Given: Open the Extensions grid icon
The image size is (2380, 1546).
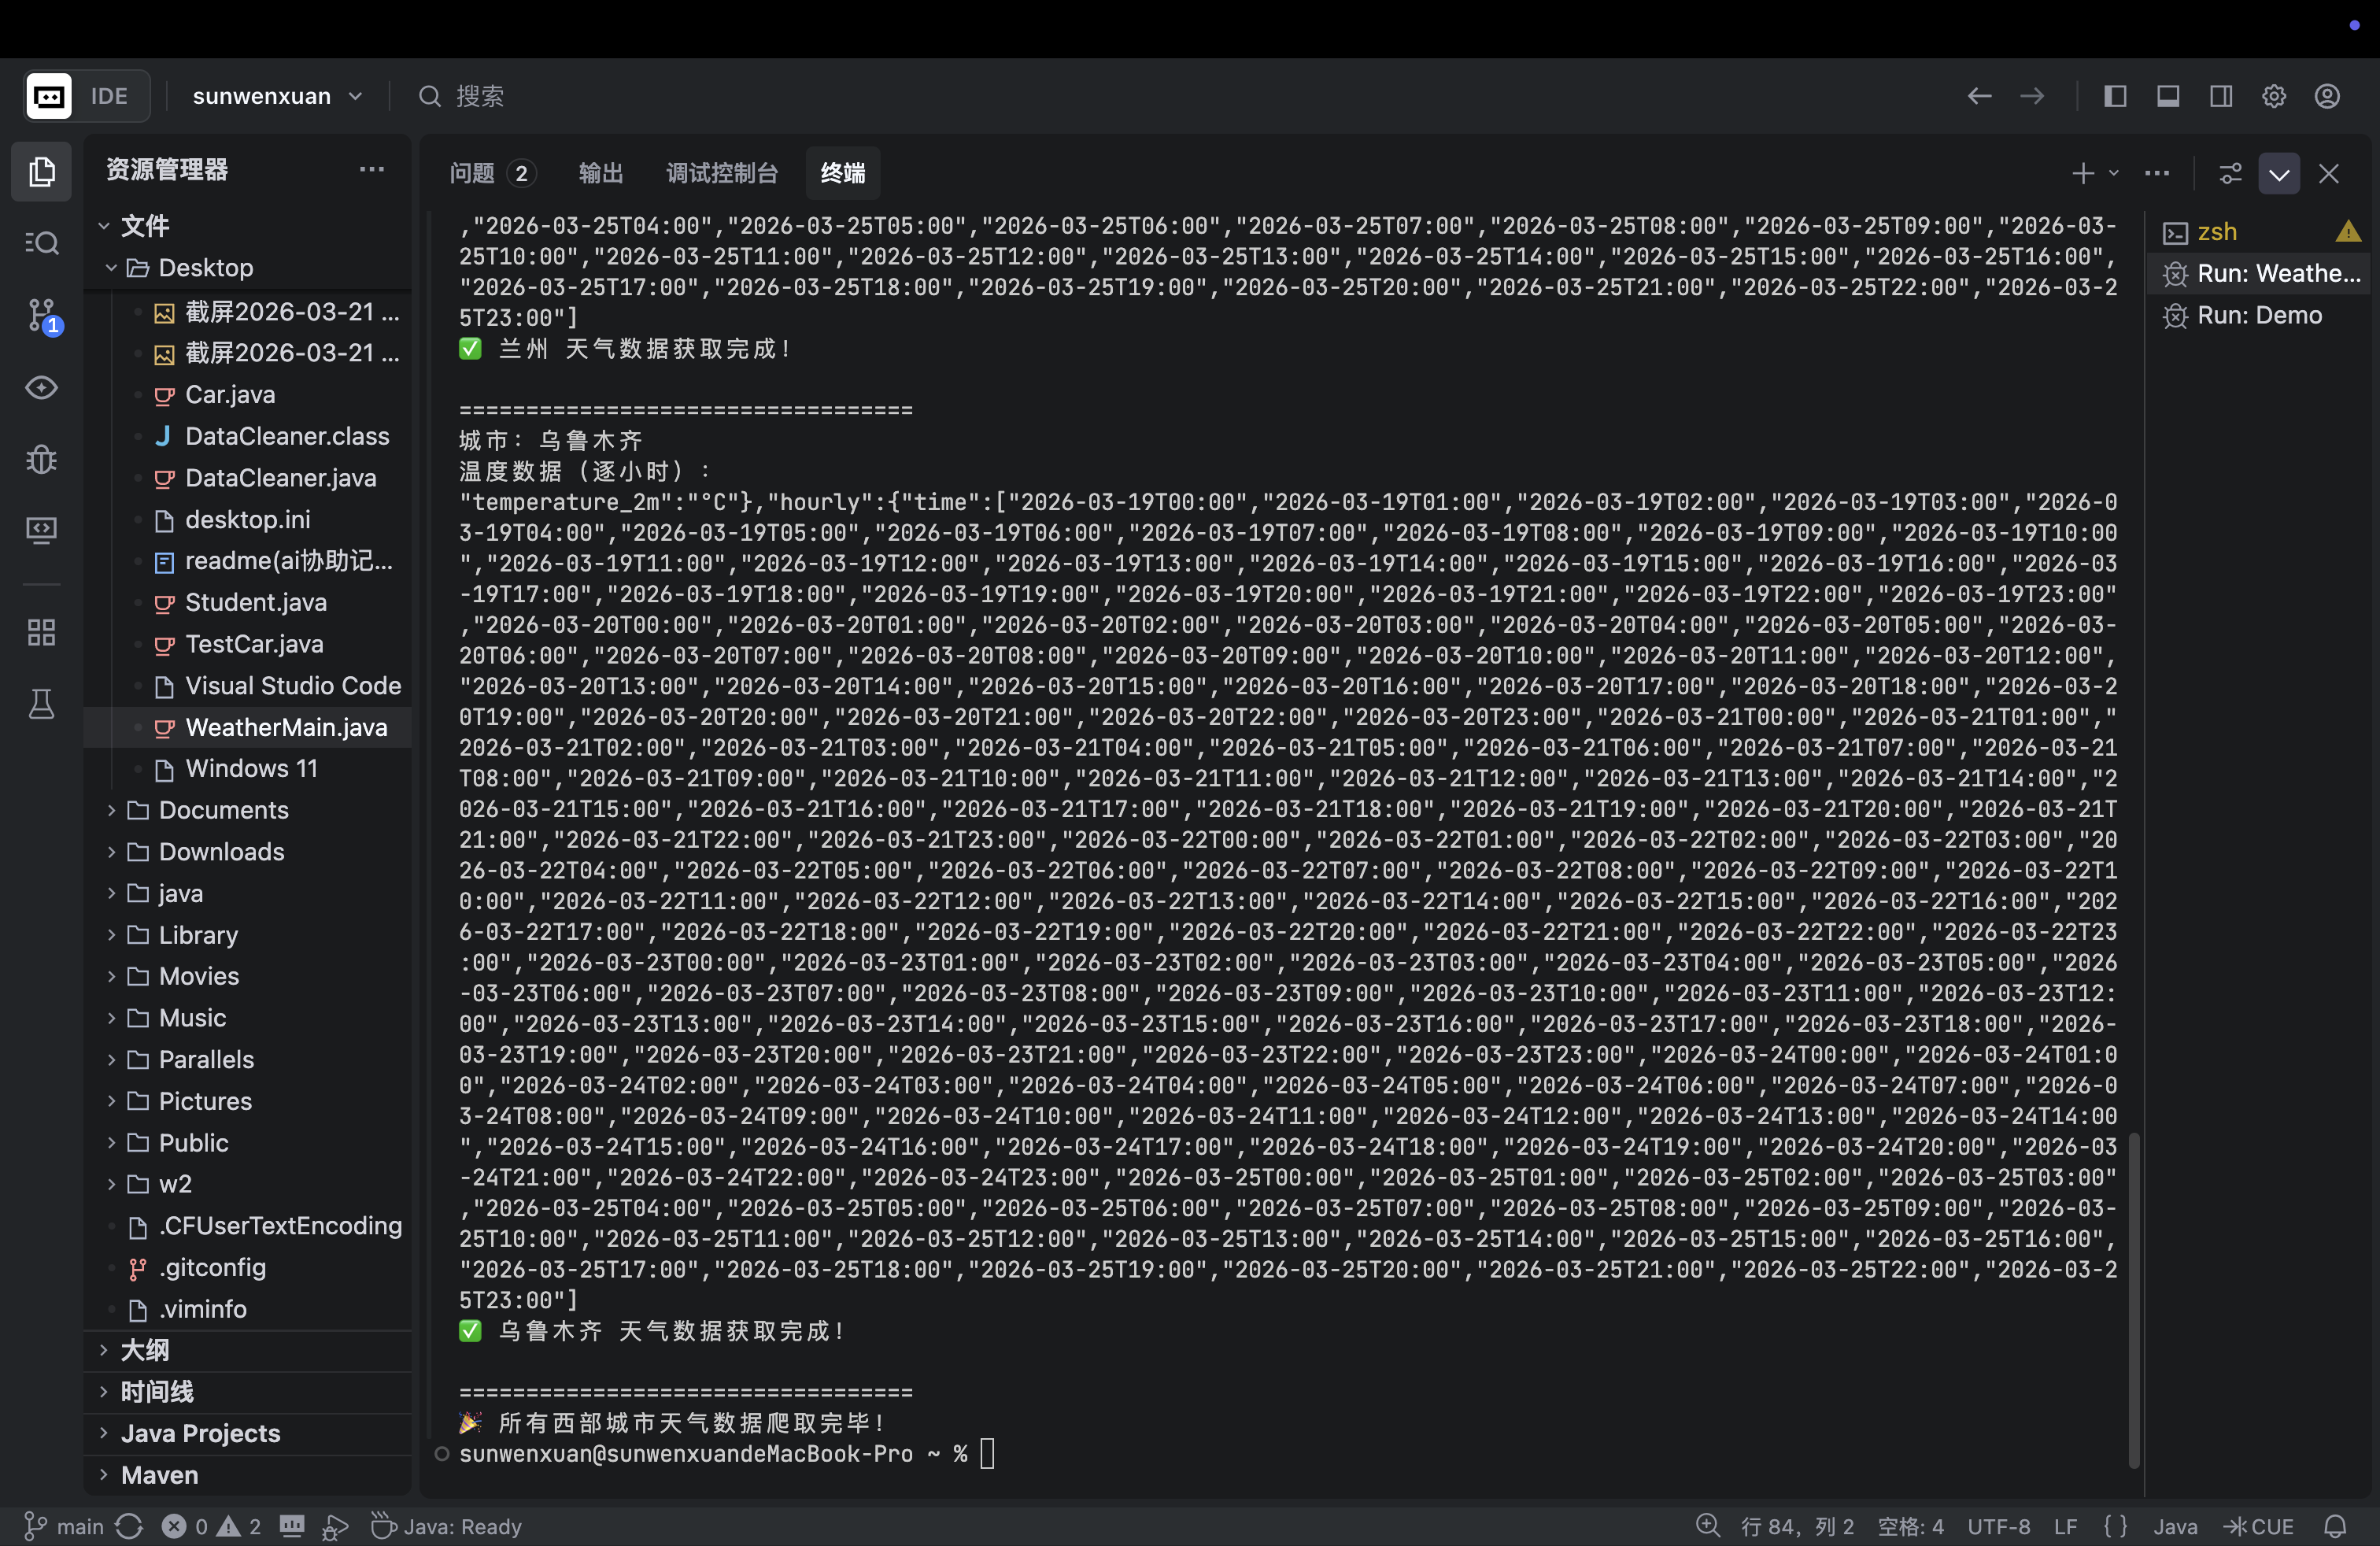Looking at the screenshot, I should [x=41, y=632].
